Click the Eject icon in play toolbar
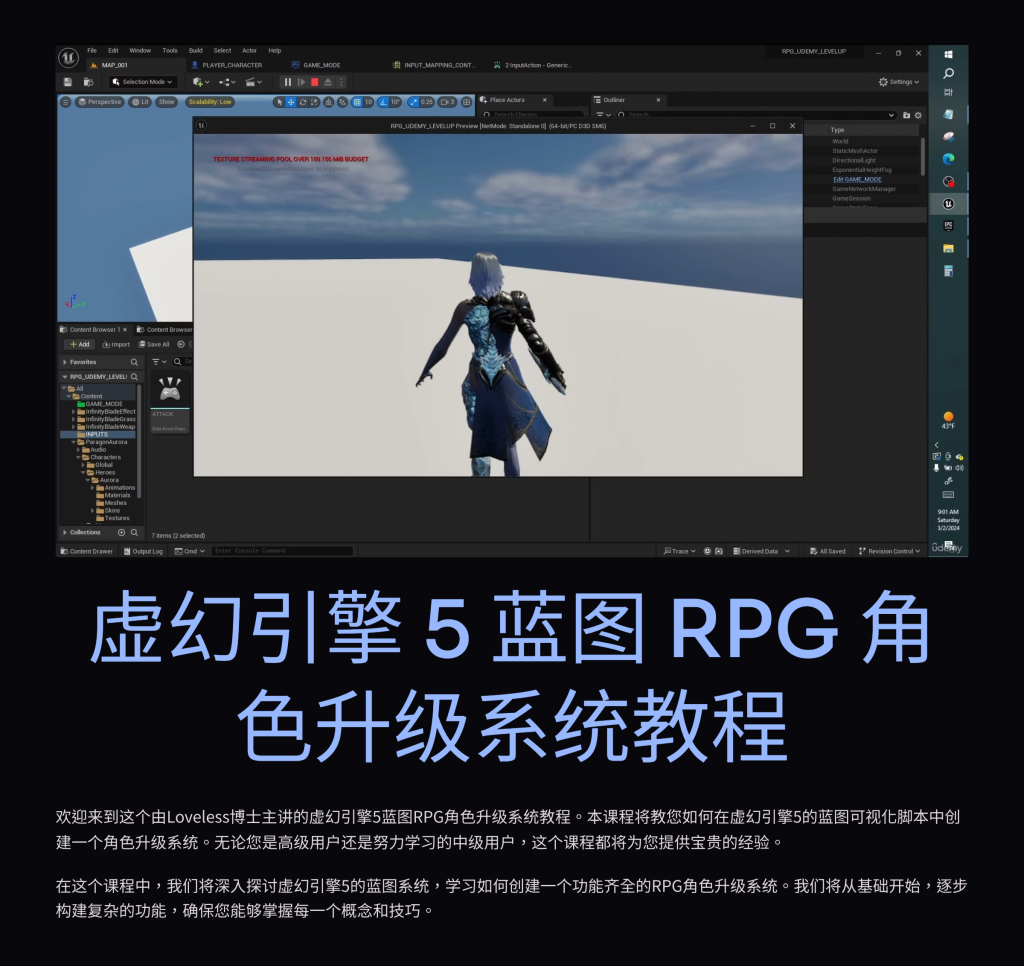 (328, 82)
